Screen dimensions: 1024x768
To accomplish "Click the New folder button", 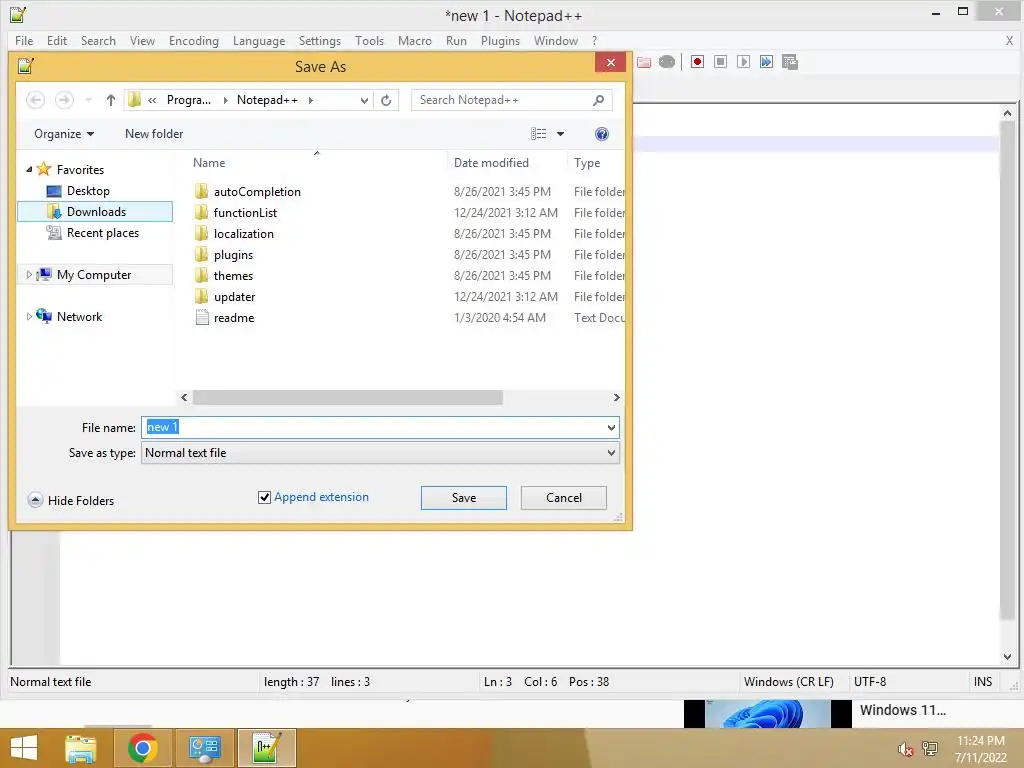I will coord(154,134).
